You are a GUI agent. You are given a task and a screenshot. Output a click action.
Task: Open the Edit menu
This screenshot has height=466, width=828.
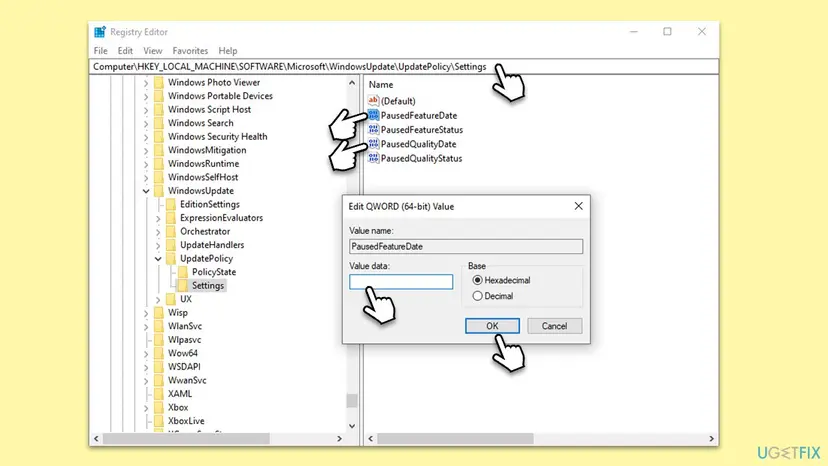[125, 51]
